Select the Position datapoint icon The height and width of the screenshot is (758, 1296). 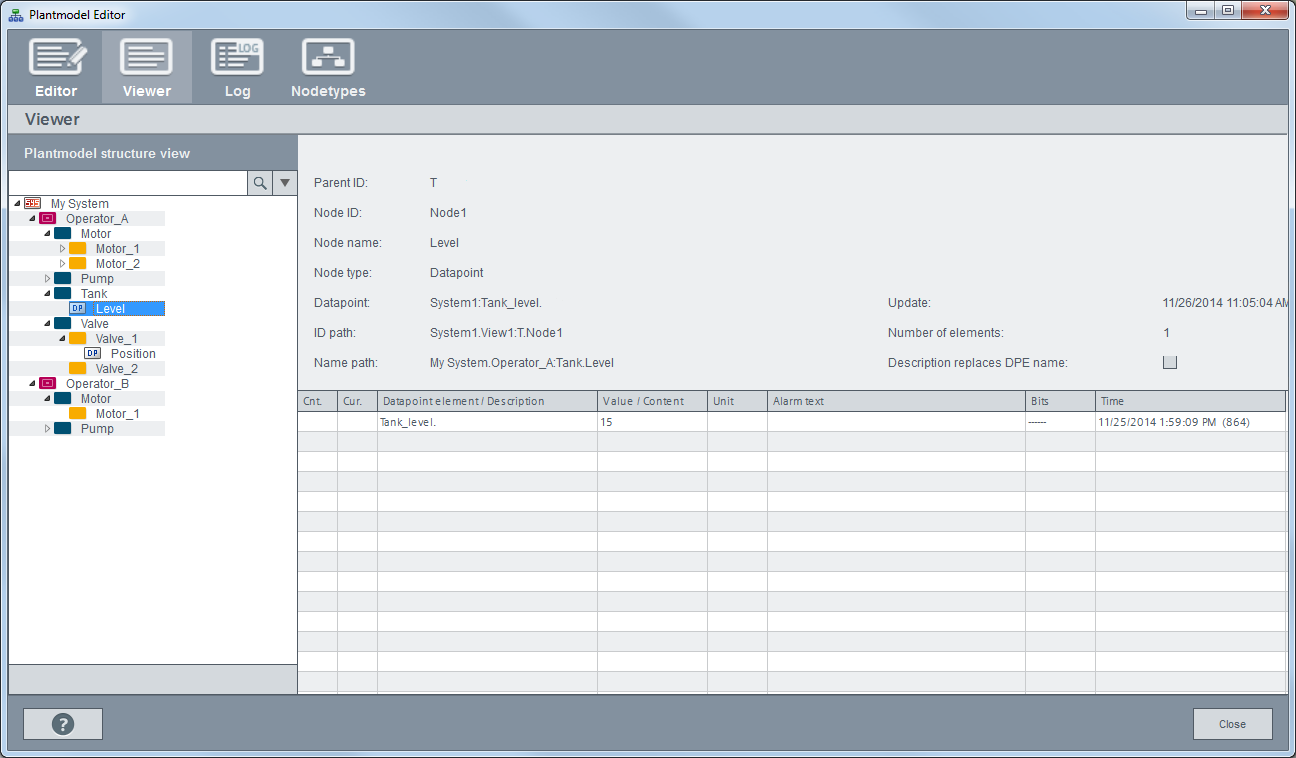(93, 354)
